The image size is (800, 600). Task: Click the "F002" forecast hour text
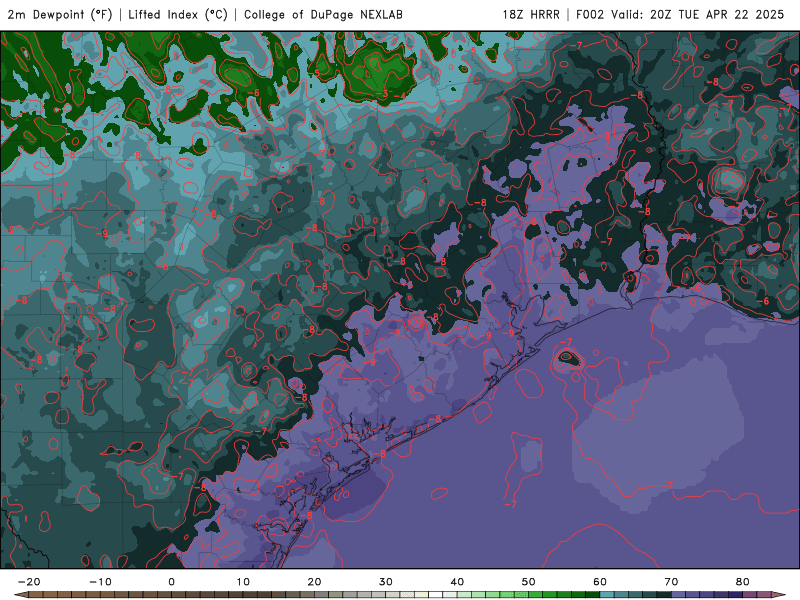point(590,14)
